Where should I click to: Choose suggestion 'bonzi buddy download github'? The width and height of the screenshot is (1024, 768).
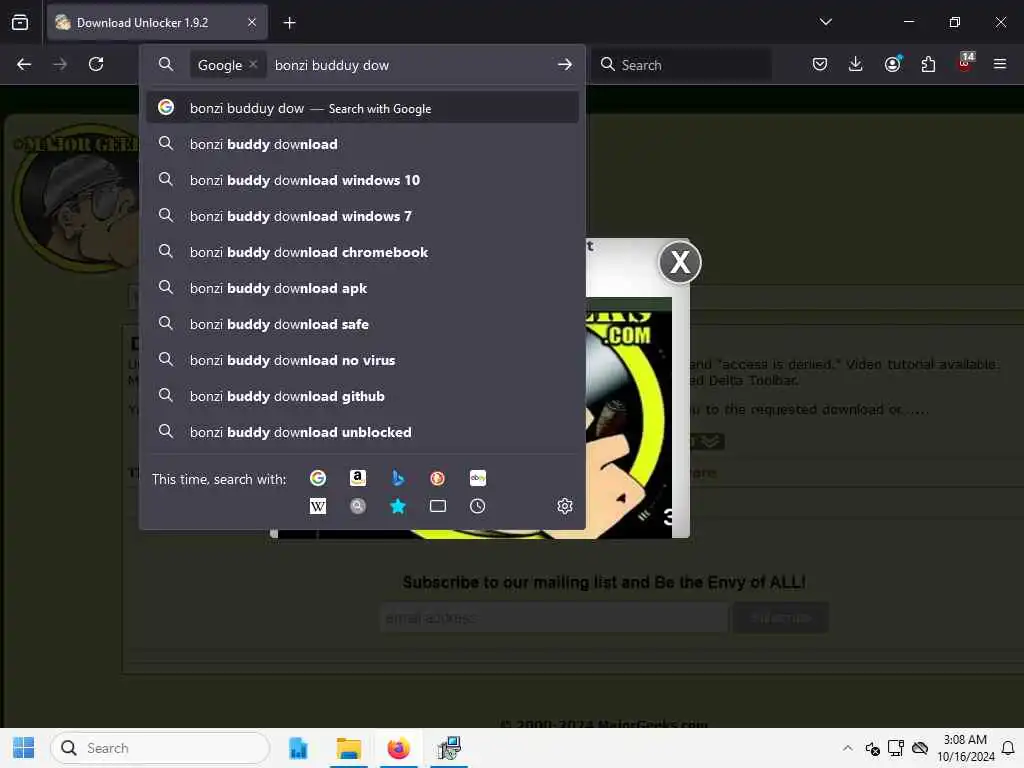[362, 396]
